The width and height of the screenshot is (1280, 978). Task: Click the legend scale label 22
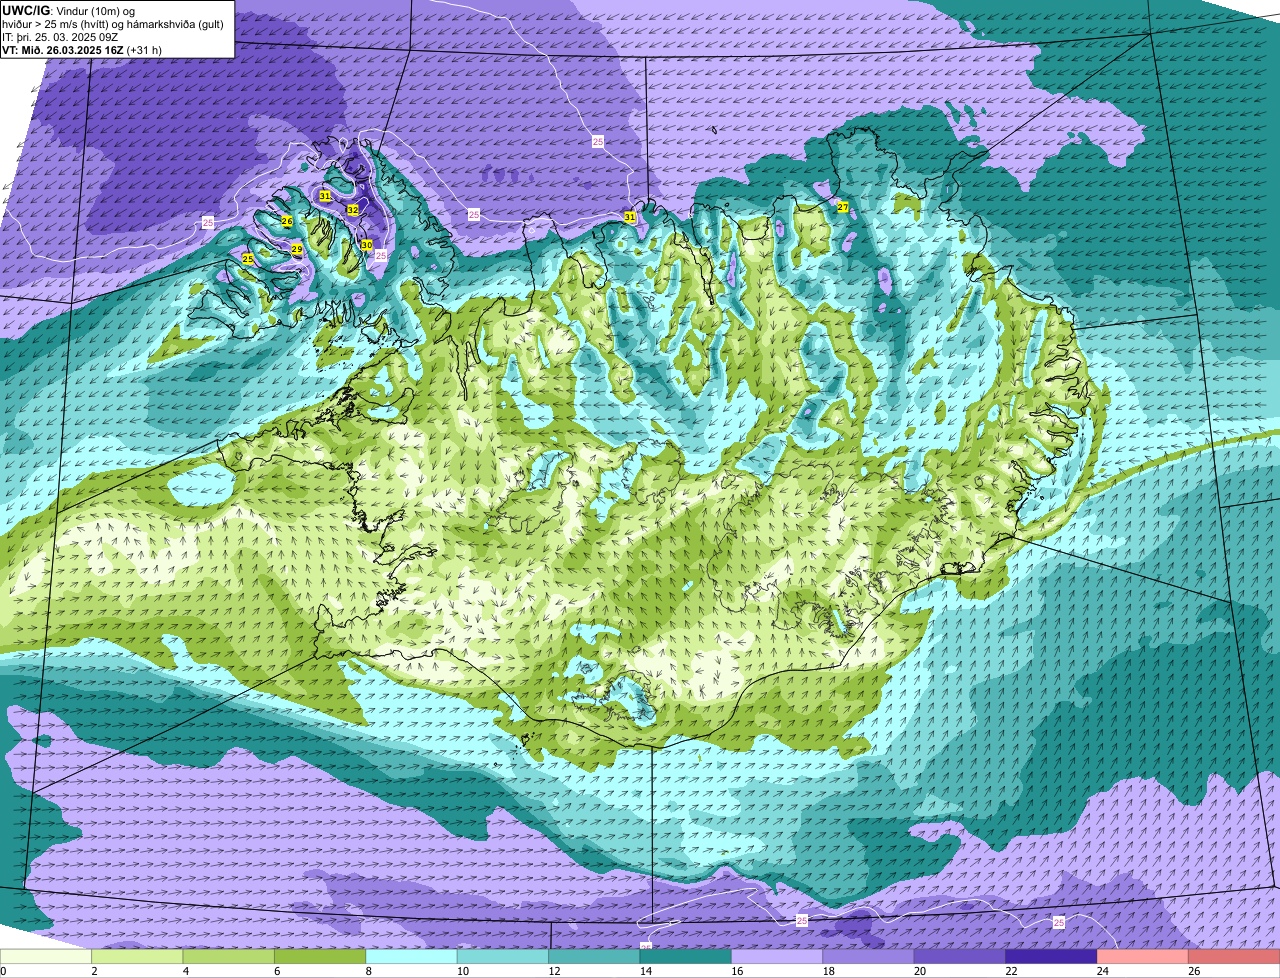1012,970
